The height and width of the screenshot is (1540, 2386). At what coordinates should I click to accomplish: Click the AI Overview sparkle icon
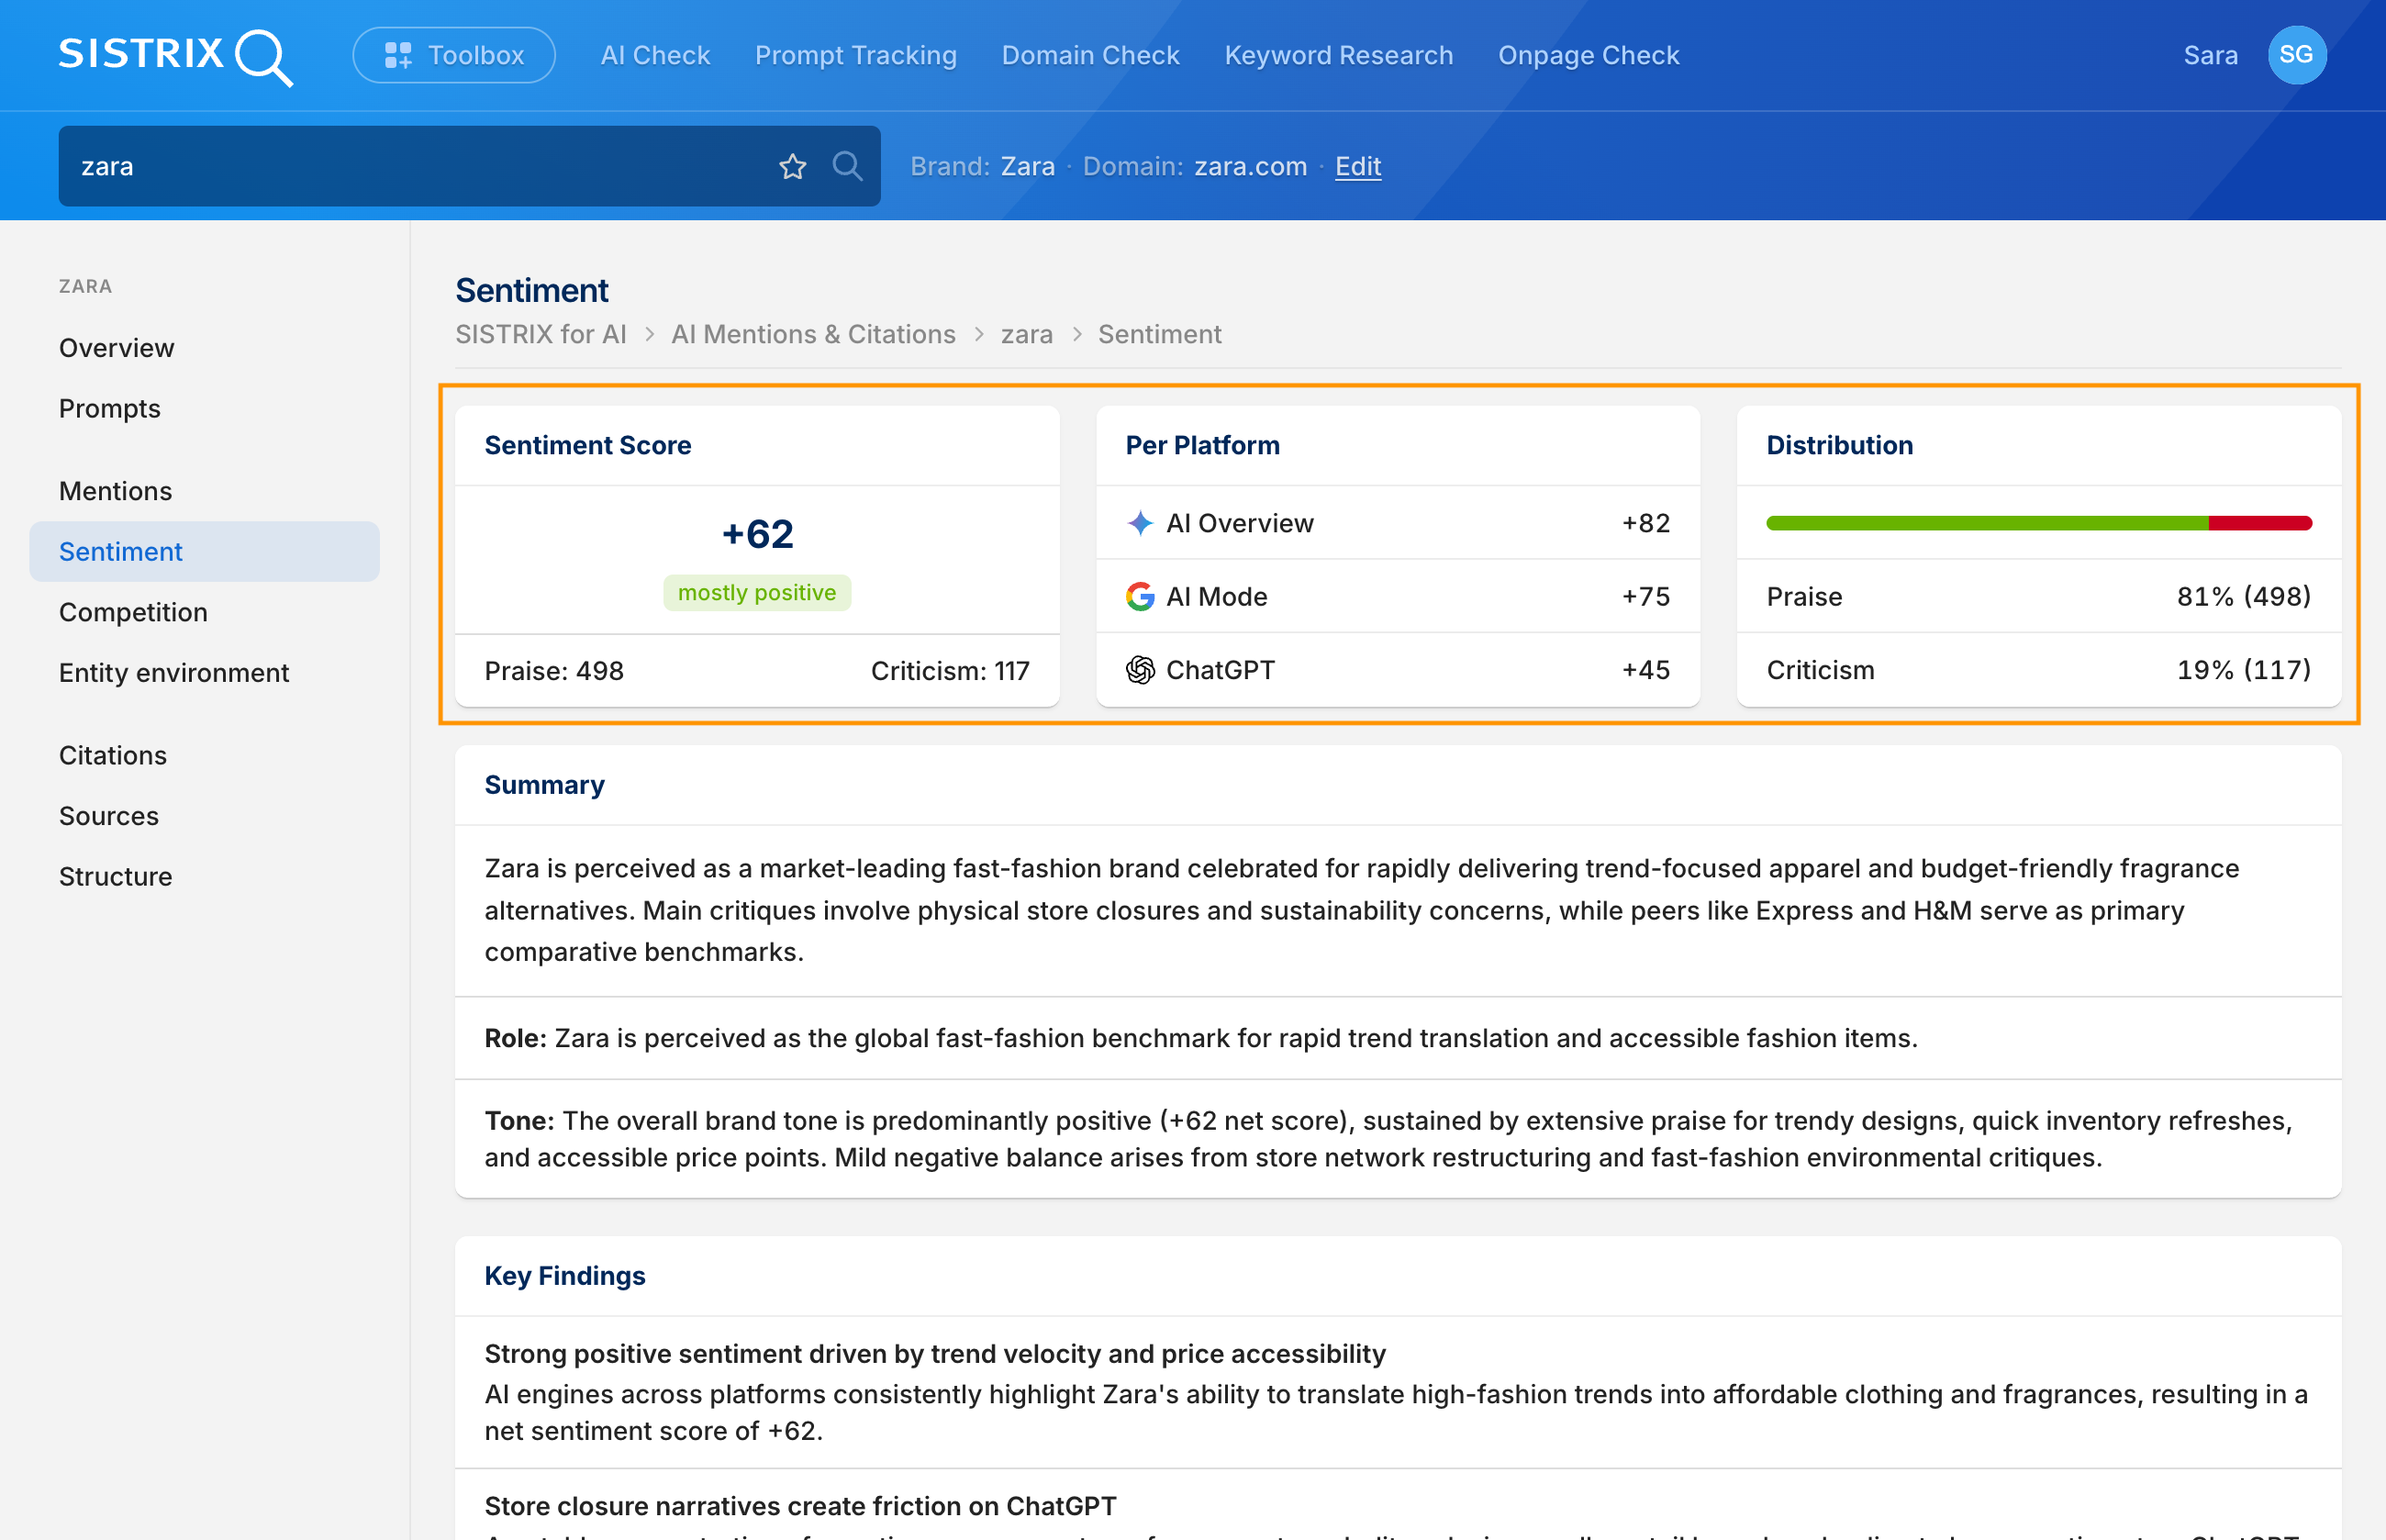click(1140, 523)
